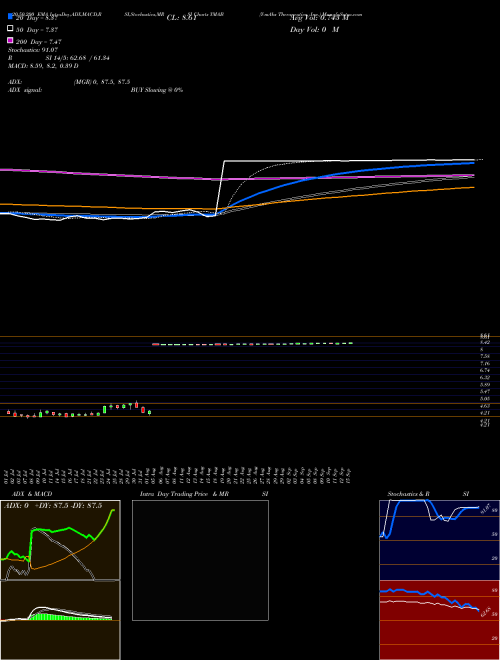The height and width of the screenshot is (660, 500).
Task: Click the 'BUY Slowing @ 0%' signal text
Action: (x=157, y=90)
